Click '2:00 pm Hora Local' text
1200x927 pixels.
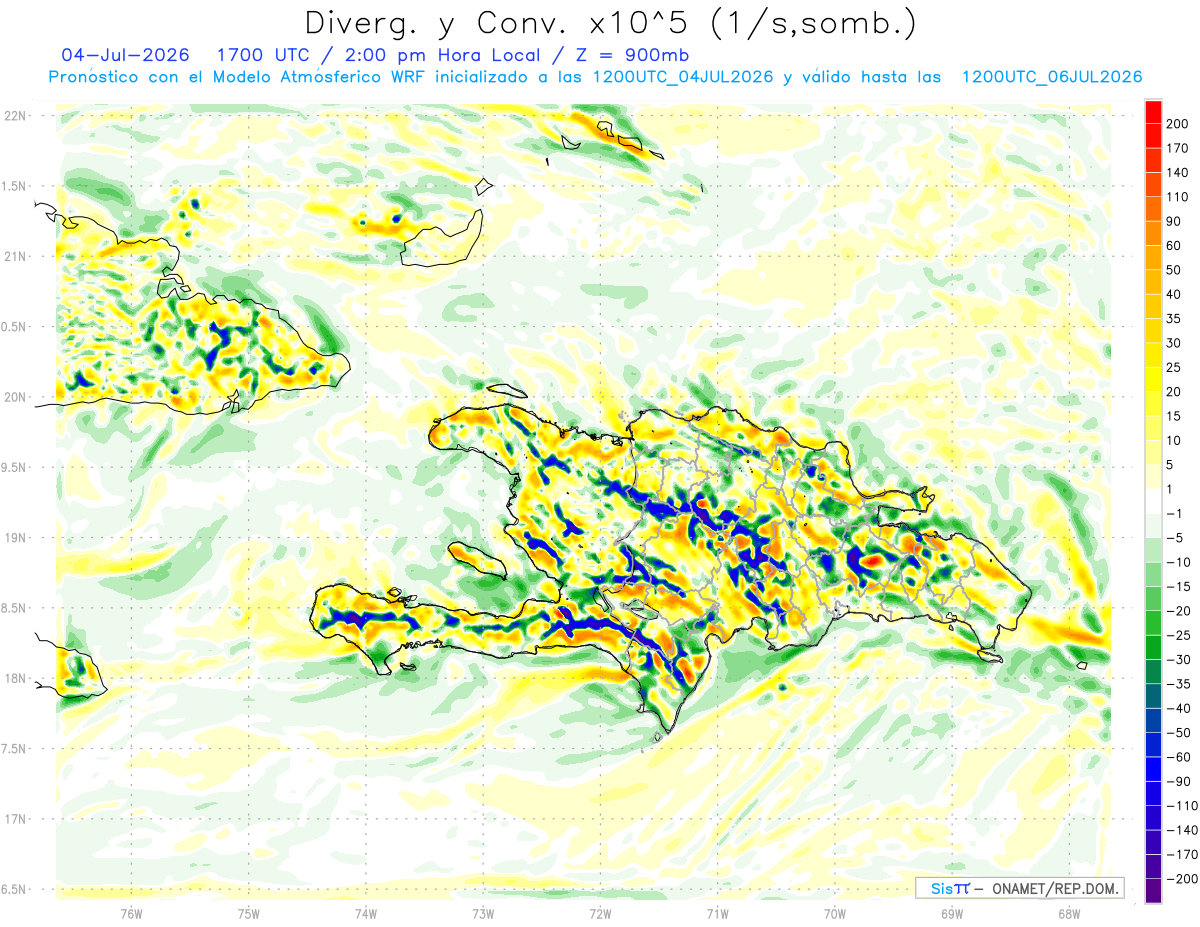coord(443,54)
